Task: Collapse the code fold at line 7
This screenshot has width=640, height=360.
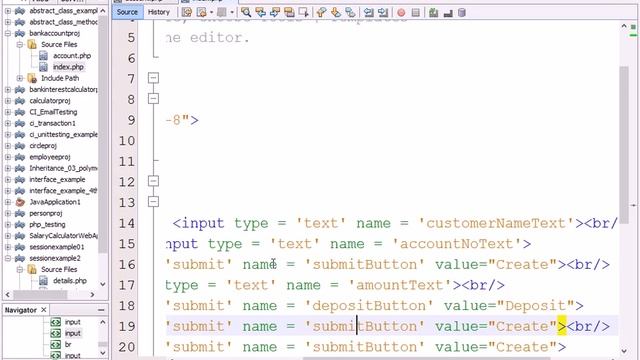Action: (x=153, y=78)
